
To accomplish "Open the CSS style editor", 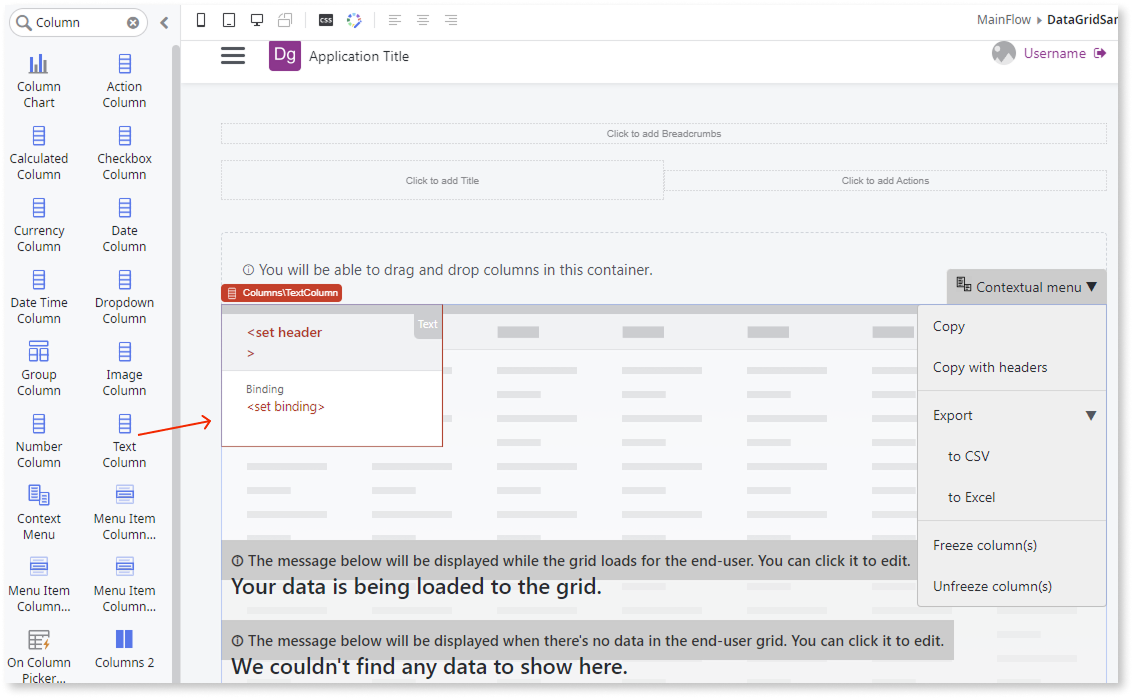I will (325, 19).
